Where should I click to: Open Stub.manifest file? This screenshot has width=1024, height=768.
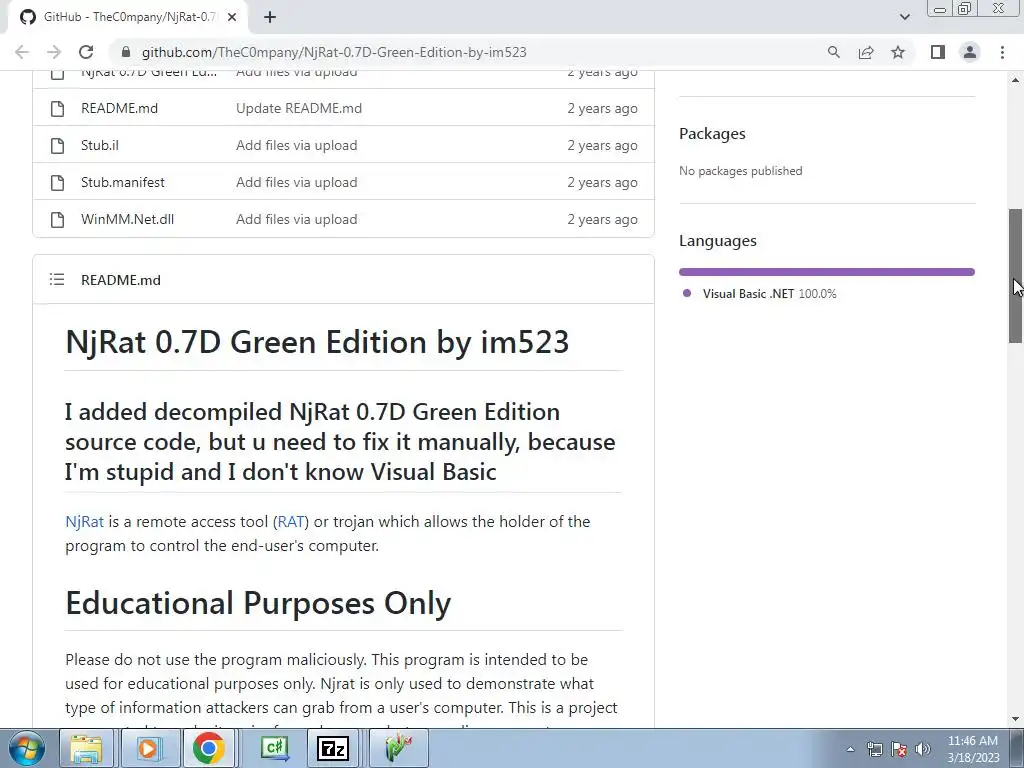(123, 182)
